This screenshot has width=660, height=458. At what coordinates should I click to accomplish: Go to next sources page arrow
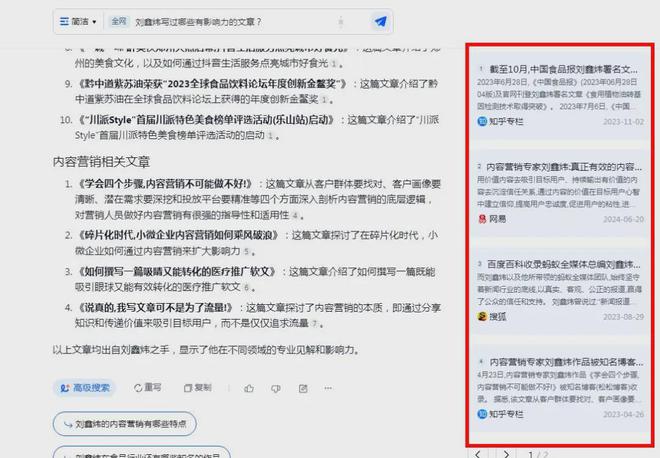506,454
